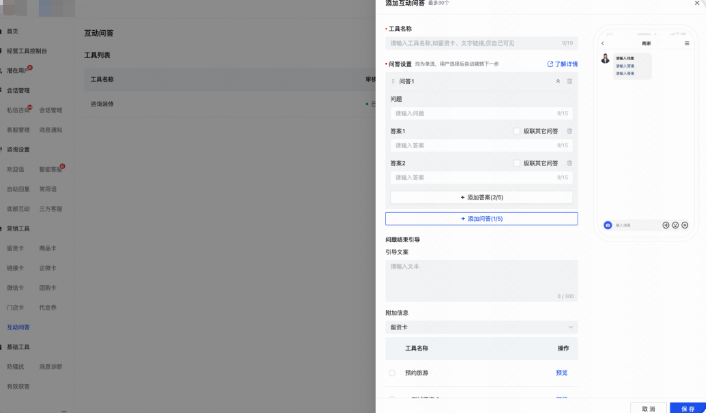Image resolution: width=706 pixels, height=413 pixels.
Task: Select the 预约旅游 radio button
Action: (x=392, y=372)
